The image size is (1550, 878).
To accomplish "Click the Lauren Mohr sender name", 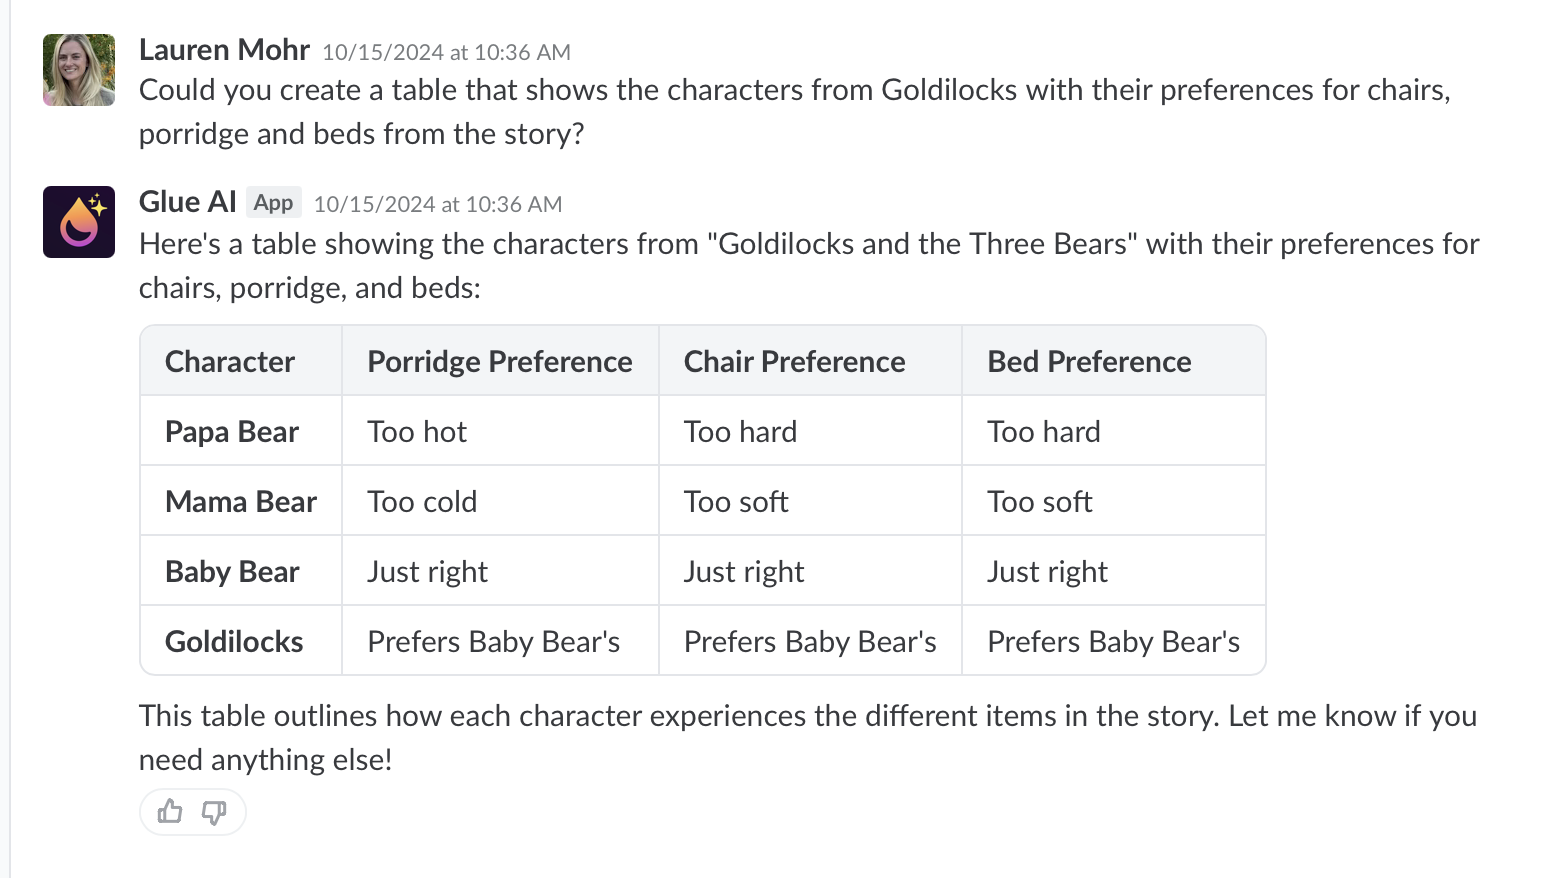I will click(224, 50).
